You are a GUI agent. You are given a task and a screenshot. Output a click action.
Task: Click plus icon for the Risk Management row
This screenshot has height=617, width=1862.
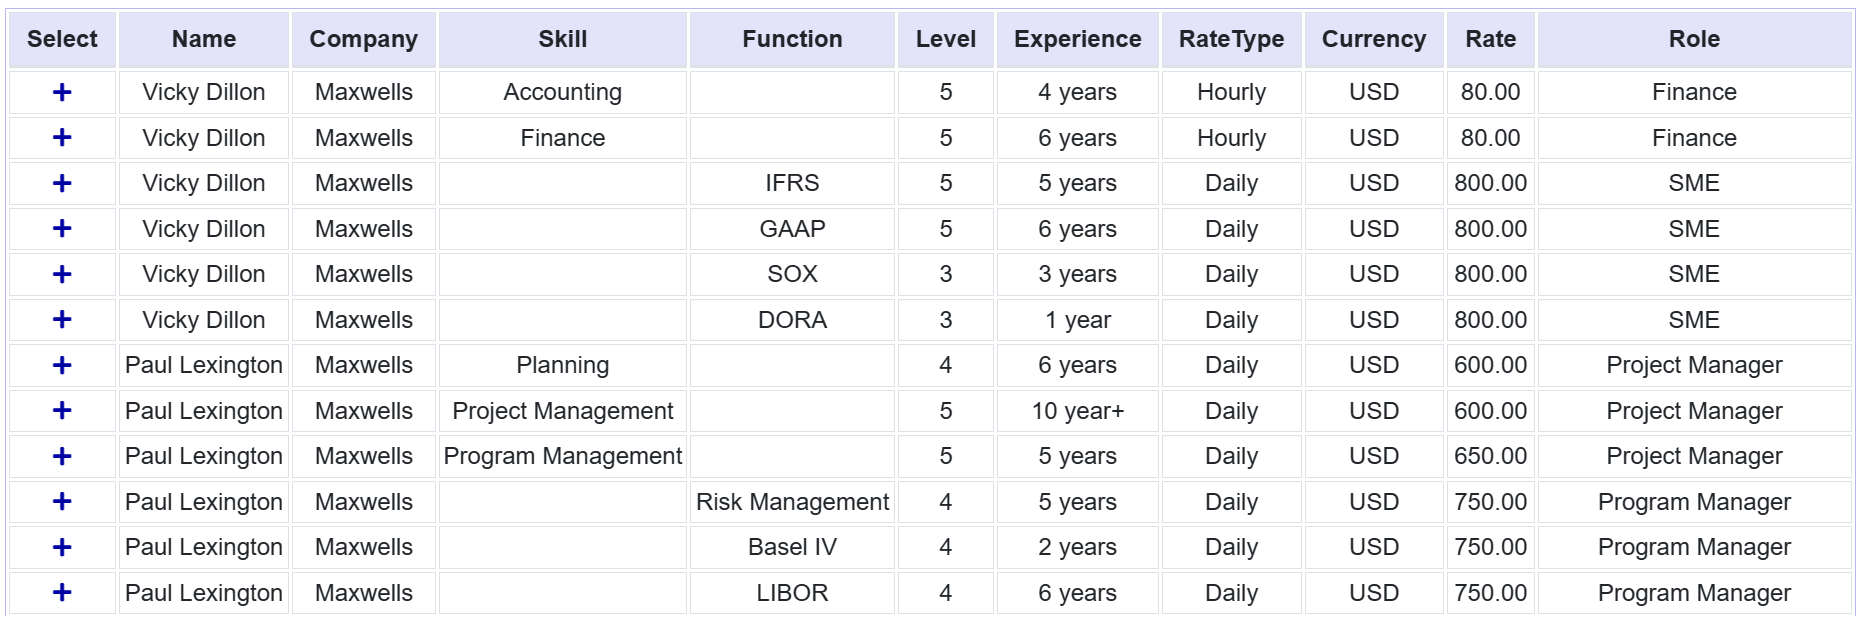pyautogui.click(x=62, y=502)
